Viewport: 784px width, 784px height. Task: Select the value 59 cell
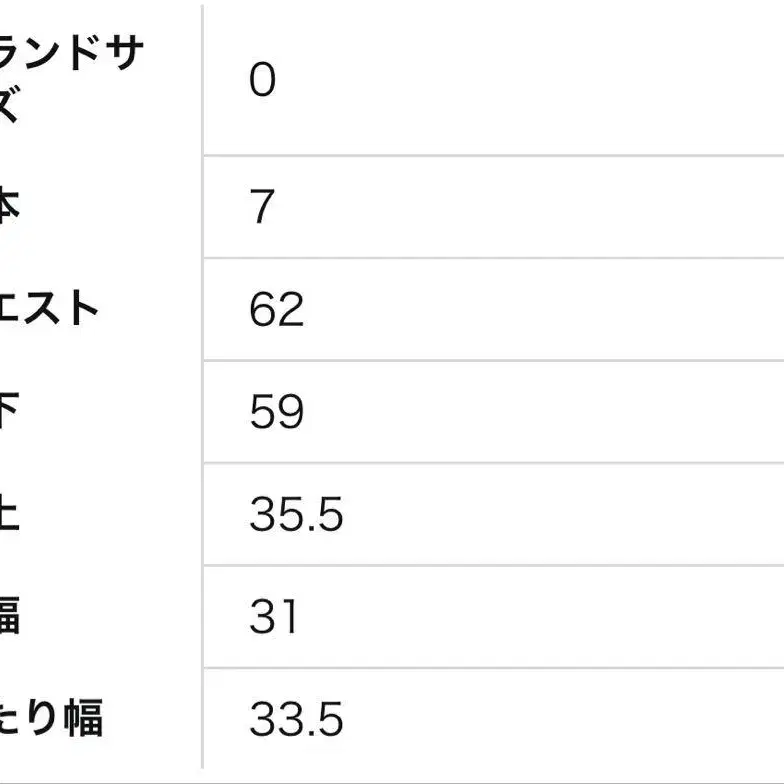[x=277, y=412]
